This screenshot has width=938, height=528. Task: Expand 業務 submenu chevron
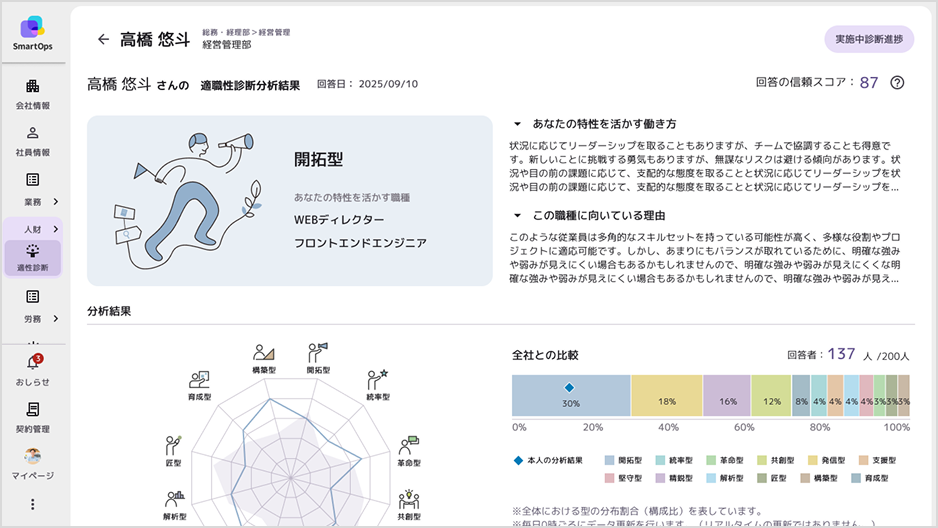[x=56, y=202]
